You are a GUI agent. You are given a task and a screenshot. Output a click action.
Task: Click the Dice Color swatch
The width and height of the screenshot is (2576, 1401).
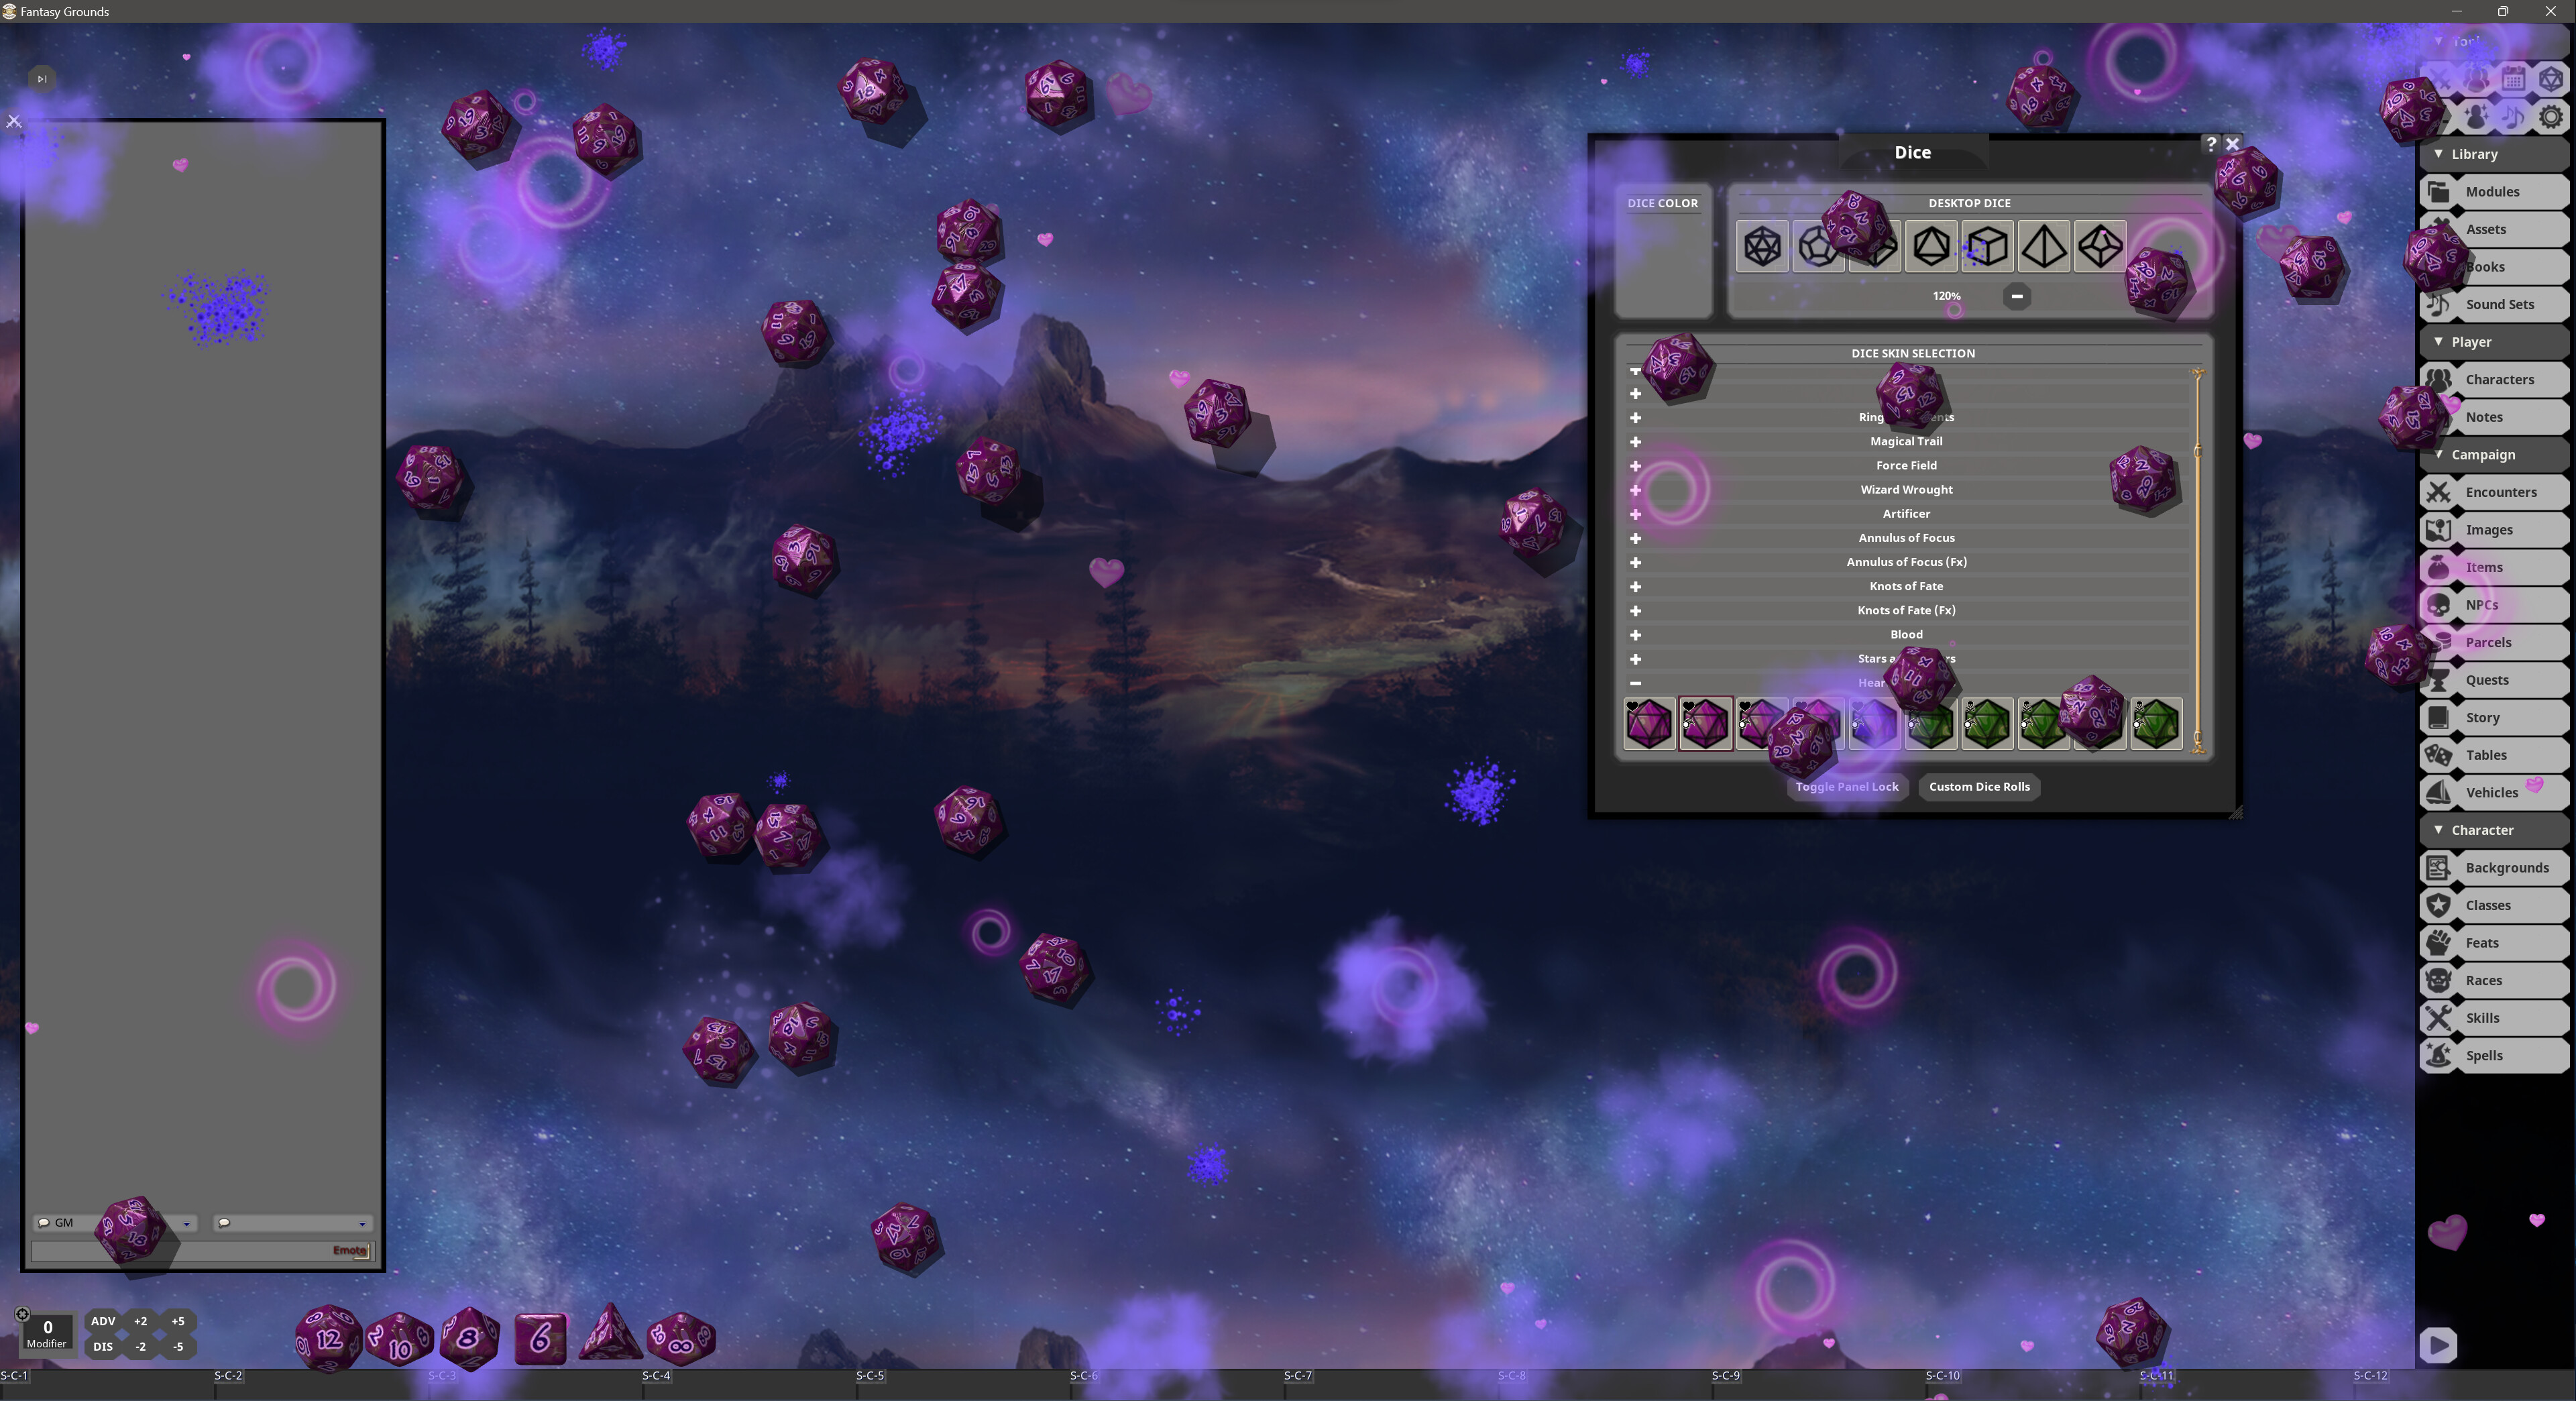pyautogui.click(x=1663, y=265)
